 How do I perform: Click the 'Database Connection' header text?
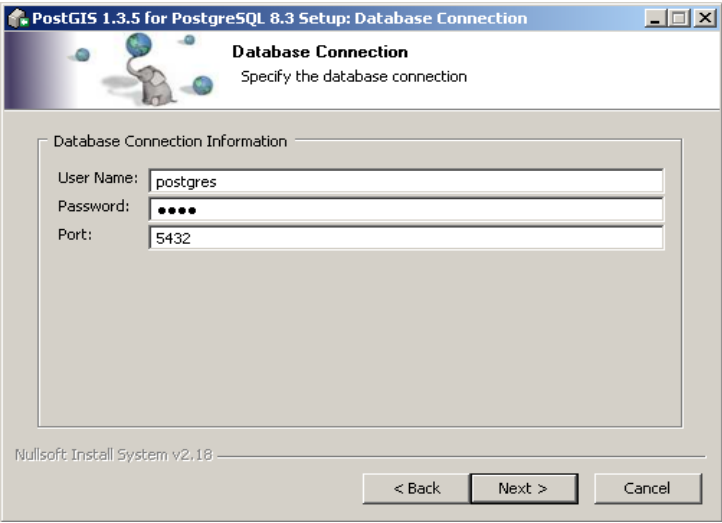pos(320,52)
